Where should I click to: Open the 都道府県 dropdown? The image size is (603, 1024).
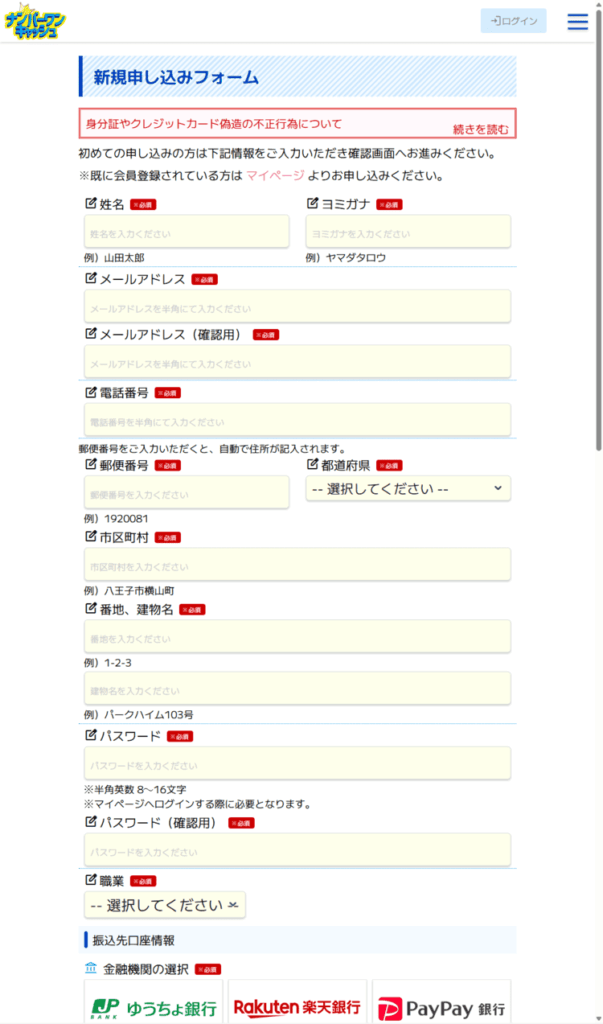point(408,488)
